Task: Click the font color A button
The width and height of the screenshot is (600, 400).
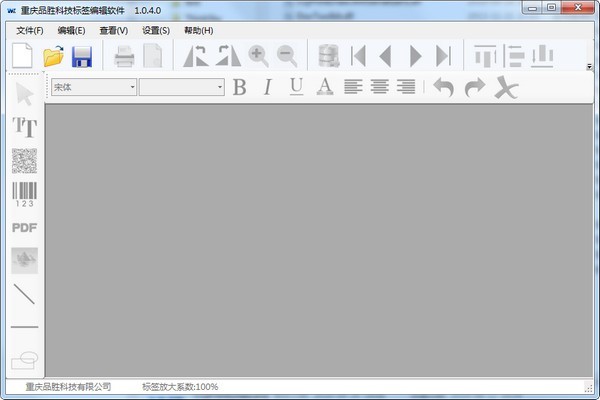Action: click(324, 87)
